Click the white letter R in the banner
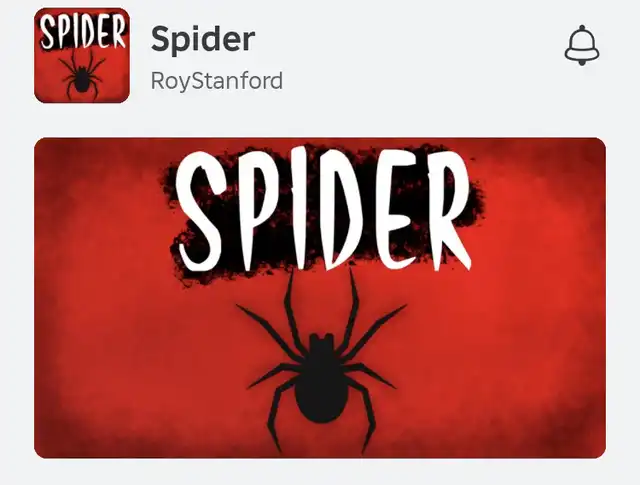 click(x=449, y=210)
